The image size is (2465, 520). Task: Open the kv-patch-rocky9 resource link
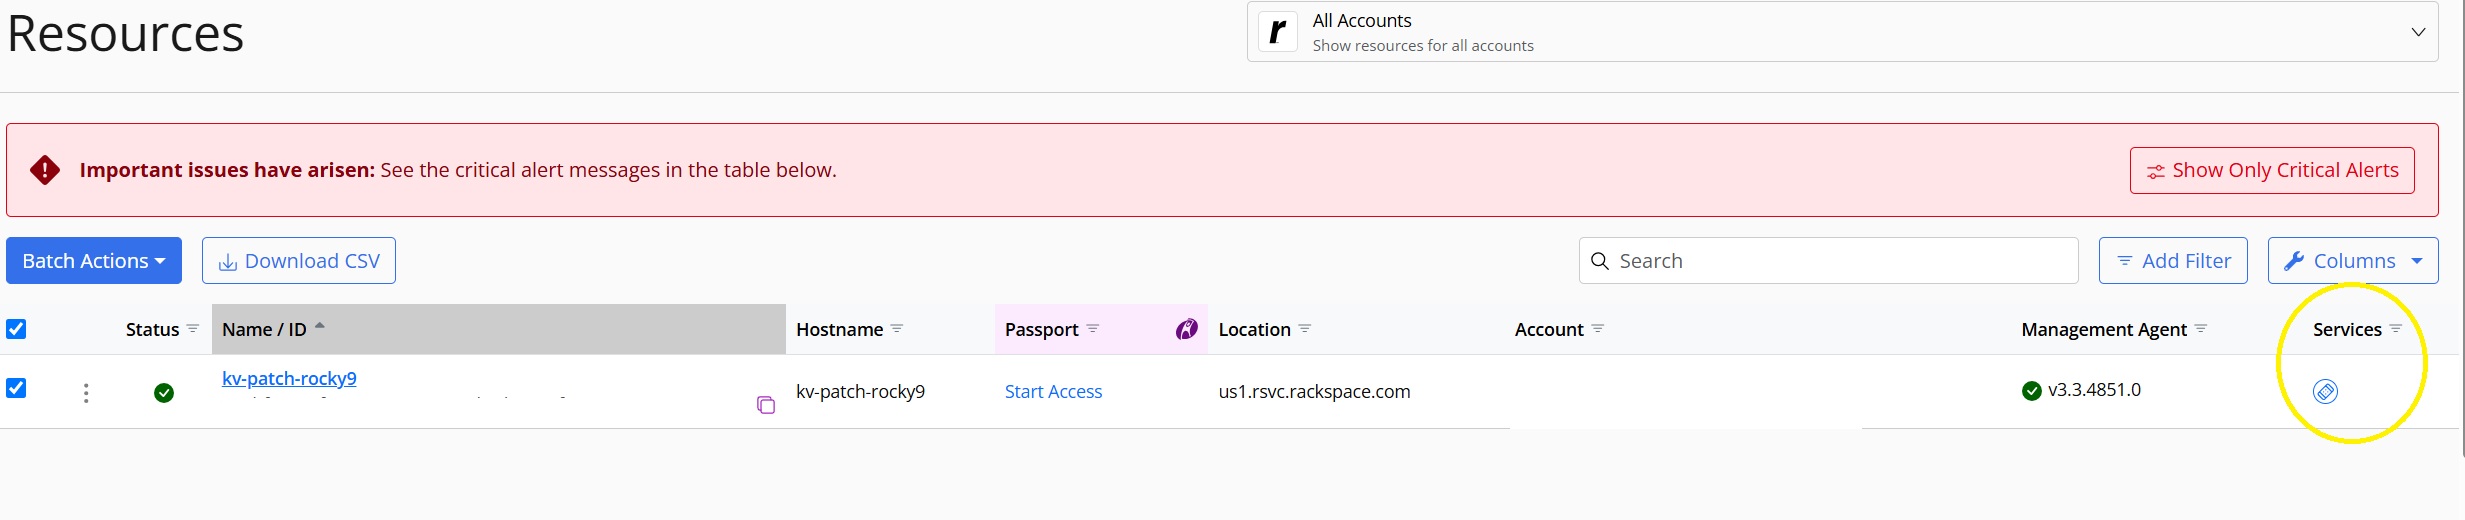coord(289,378)
